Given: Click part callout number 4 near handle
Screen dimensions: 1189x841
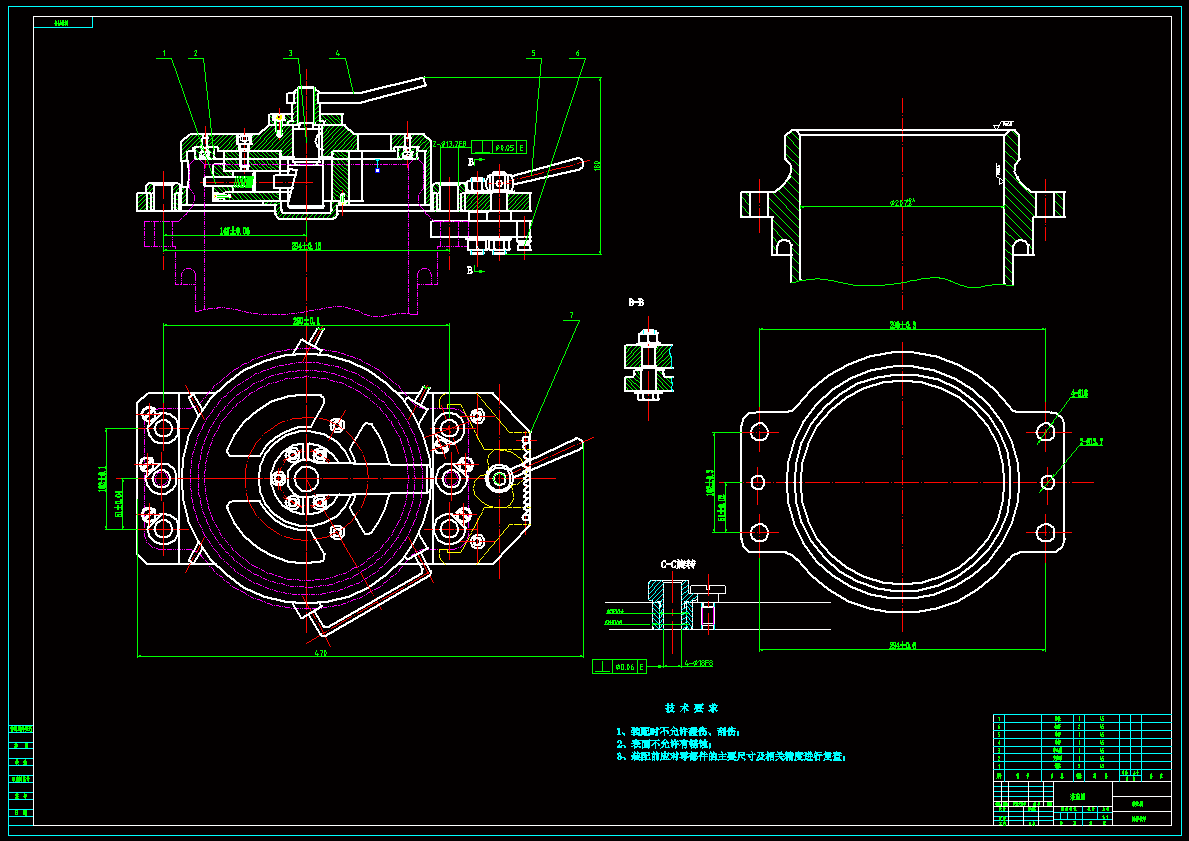Looking at the screenshot, I should tap(337, 54).
